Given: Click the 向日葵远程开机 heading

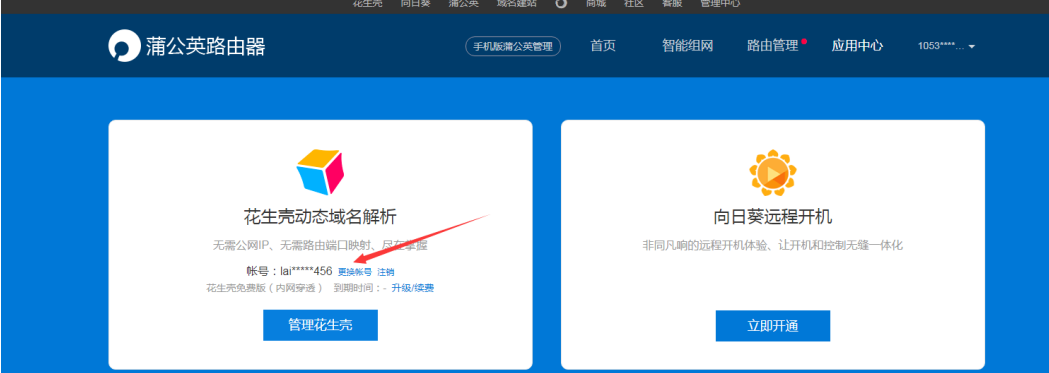Looking at the screenshot, I should tap(773, 218).
